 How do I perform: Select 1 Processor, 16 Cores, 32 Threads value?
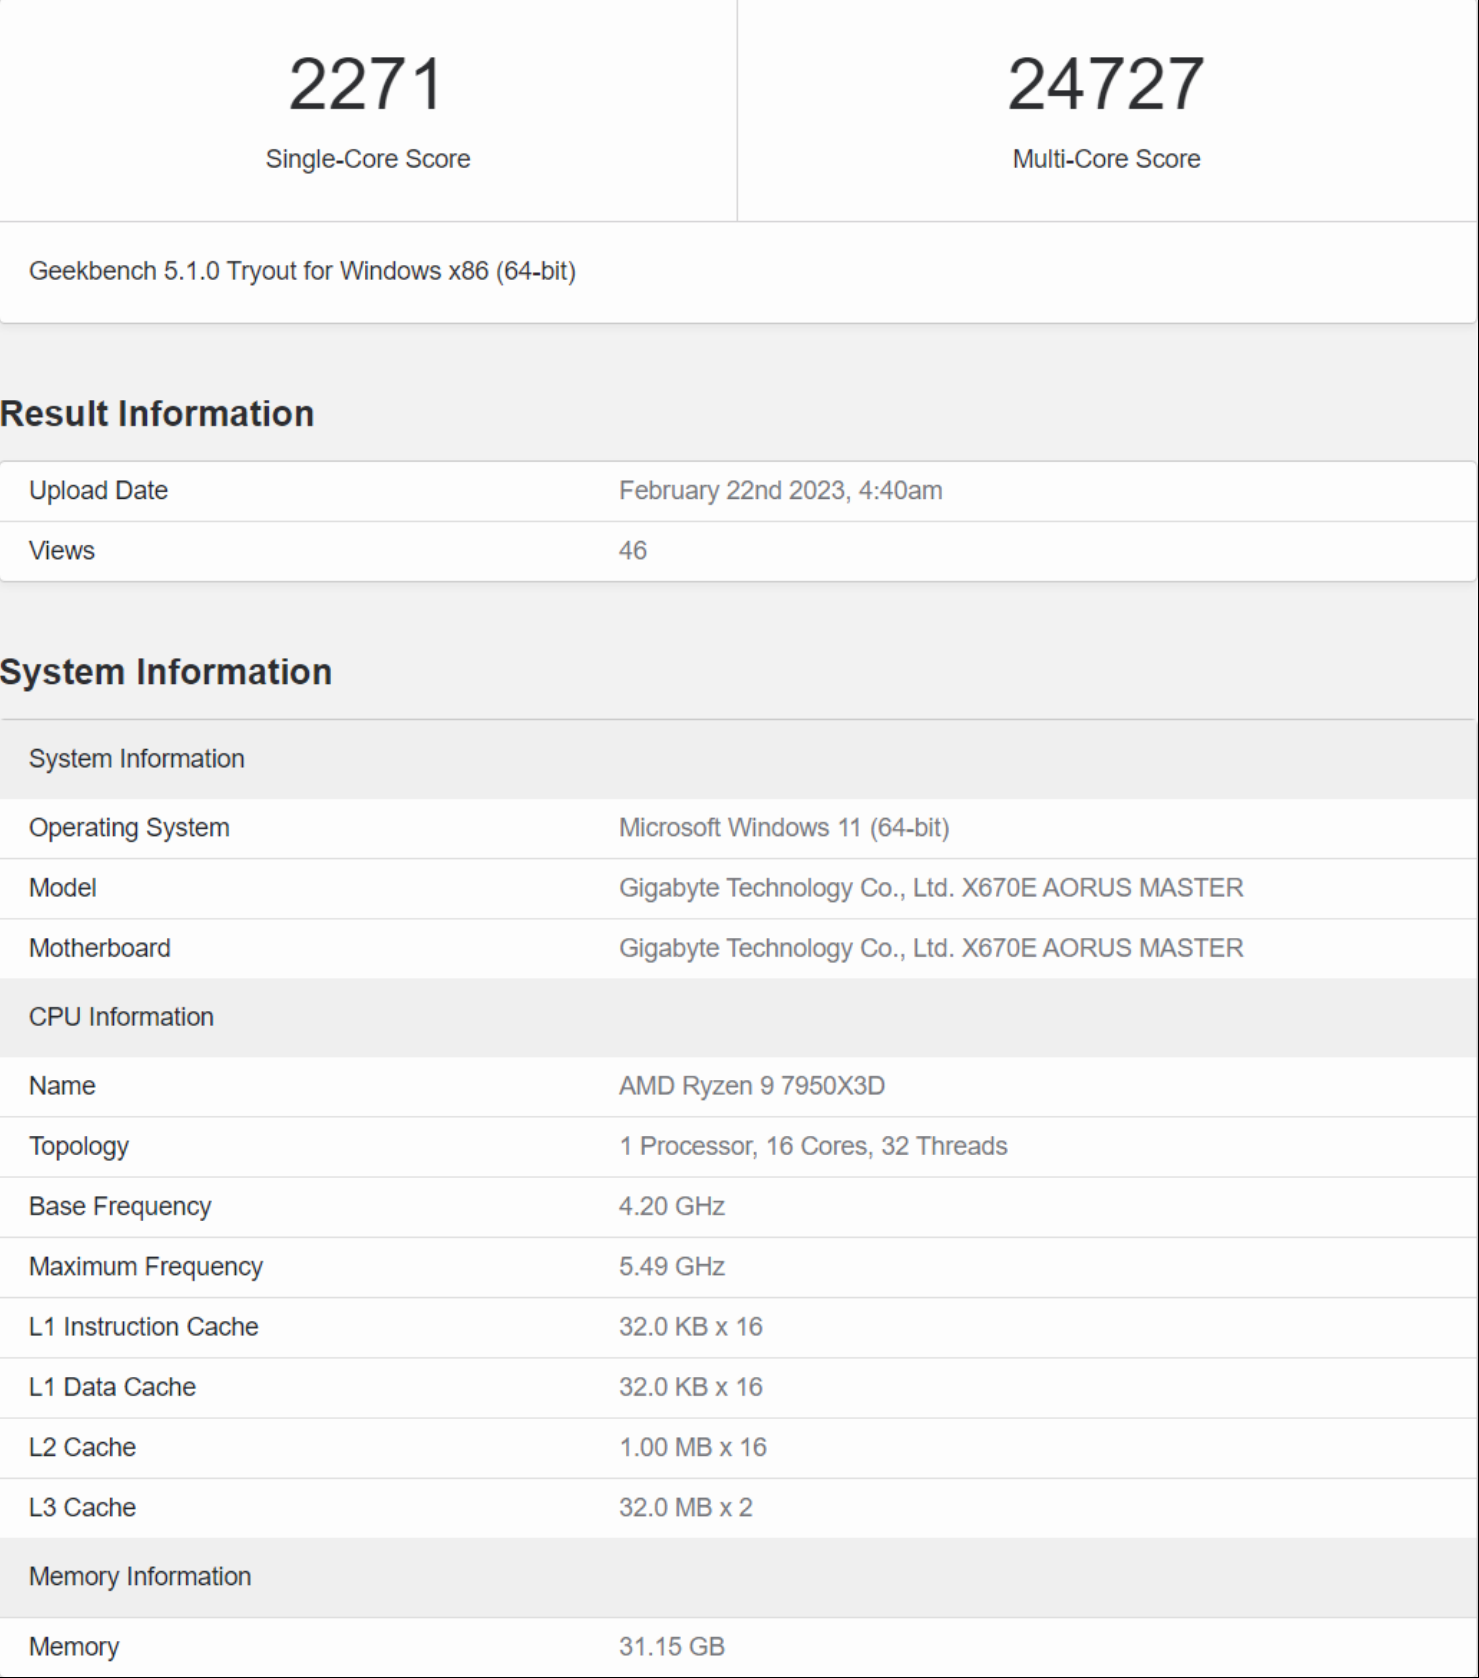pyautogui.click(x=813, y=1146)
